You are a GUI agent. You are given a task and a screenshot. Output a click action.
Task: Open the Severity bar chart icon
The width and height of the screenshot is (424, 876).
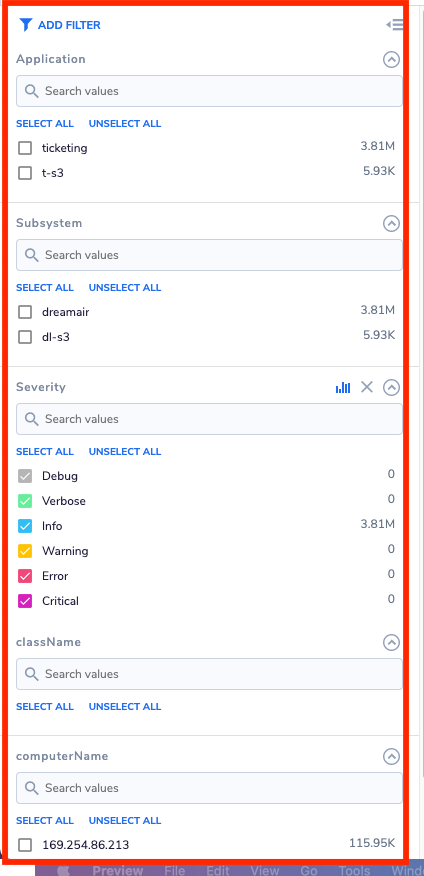click(x=343, y=387)
